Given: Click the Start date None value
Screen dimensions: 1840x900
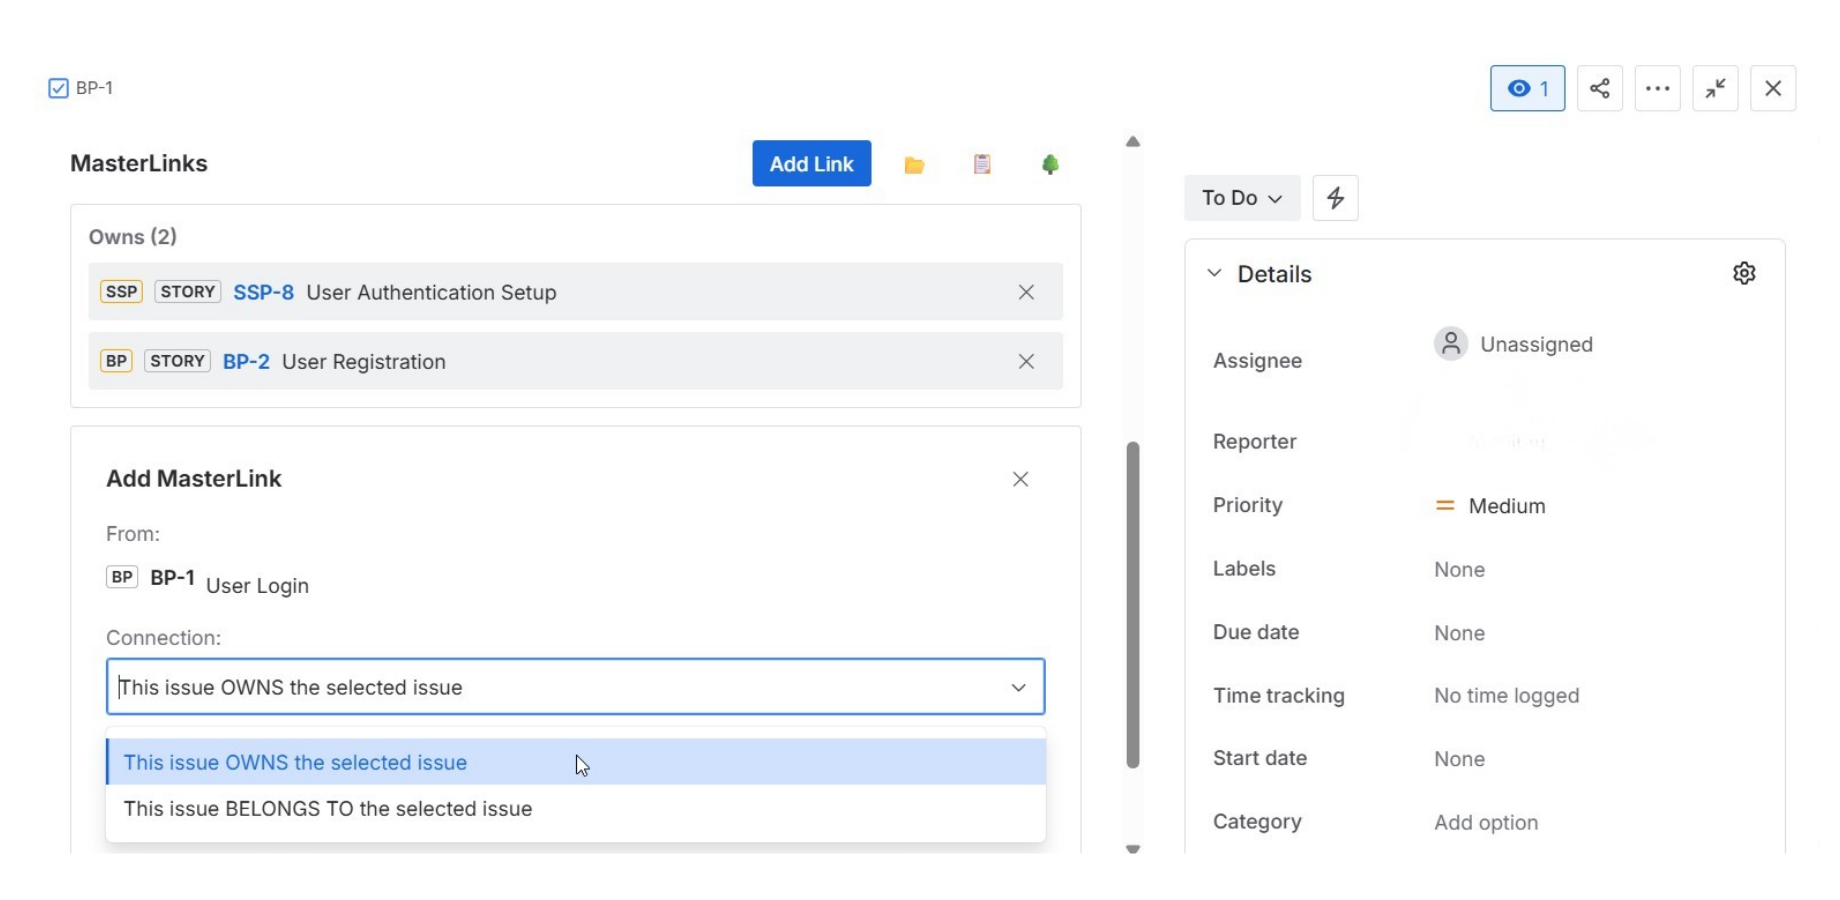Looking at the screenshot, I should coord(1460,759).
